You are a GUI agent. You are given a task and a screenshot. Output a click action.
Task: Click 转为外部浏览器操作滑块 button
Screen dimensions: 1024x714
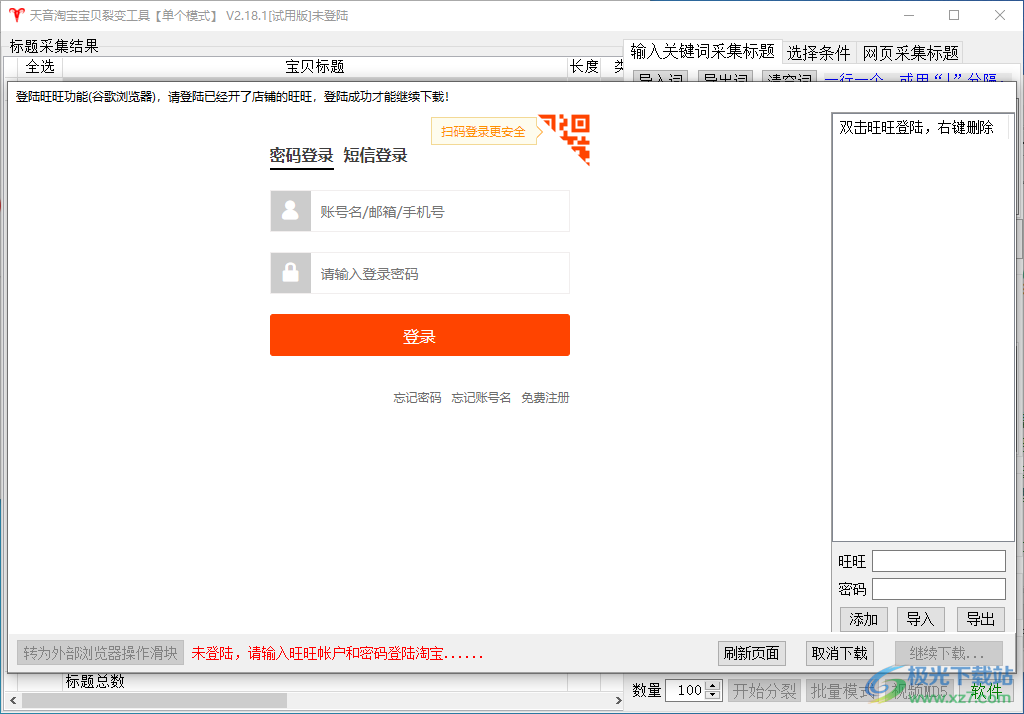click(101, 653)
